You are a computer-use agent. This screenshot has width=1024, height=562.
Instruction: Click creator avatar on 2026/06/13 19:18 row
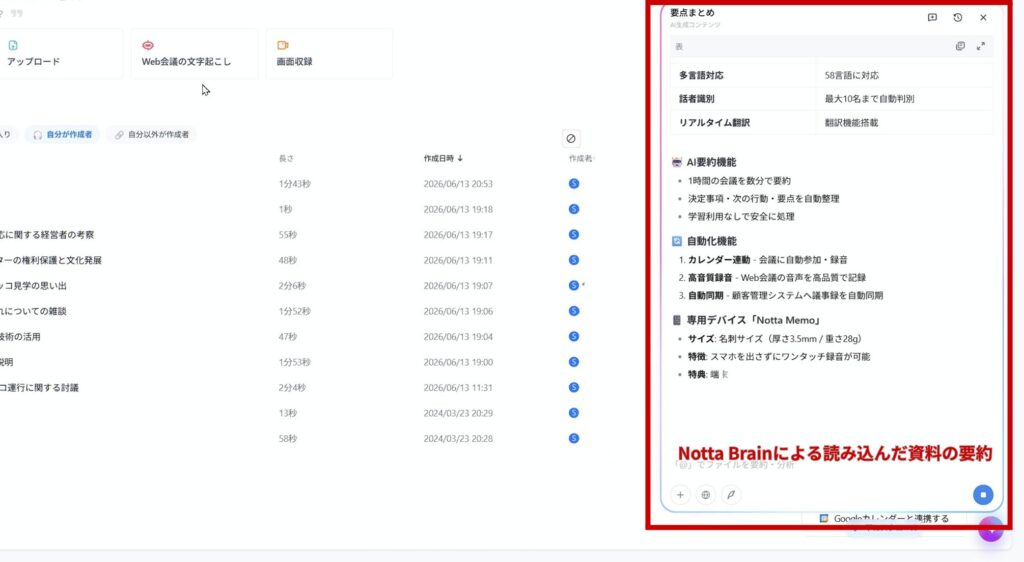point(573,210)
